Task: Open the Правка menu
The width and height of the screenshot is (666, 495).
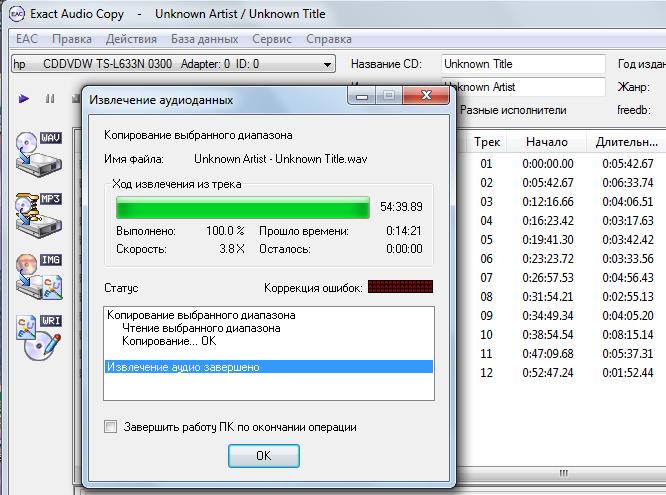Action: tap(72, 39)
